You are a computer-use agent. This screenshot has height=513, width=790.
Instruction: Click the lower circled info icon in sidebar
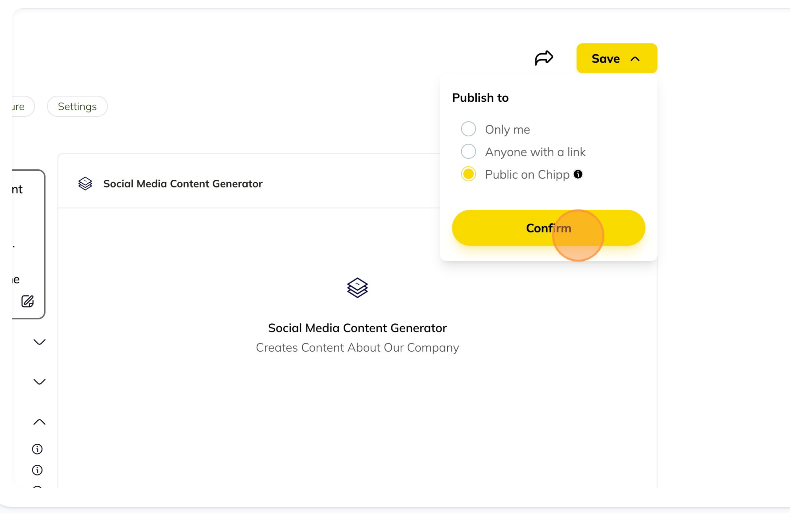37,470
